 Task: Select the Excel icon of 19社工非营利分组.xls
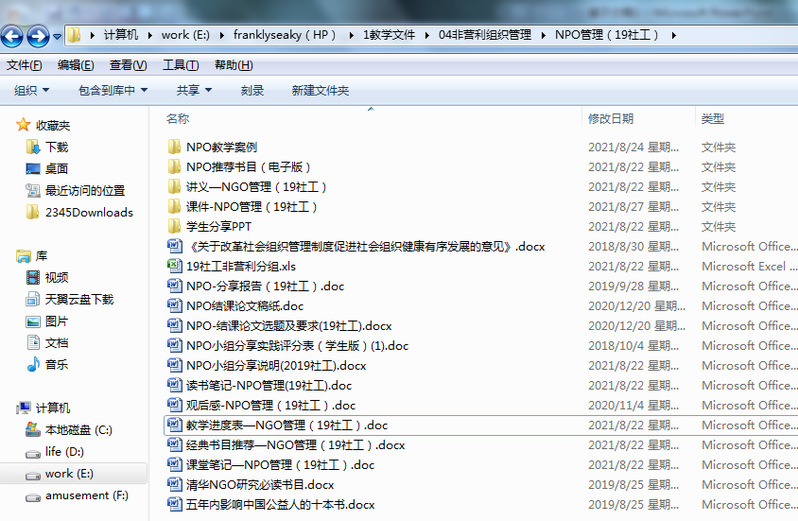[175, 267]
